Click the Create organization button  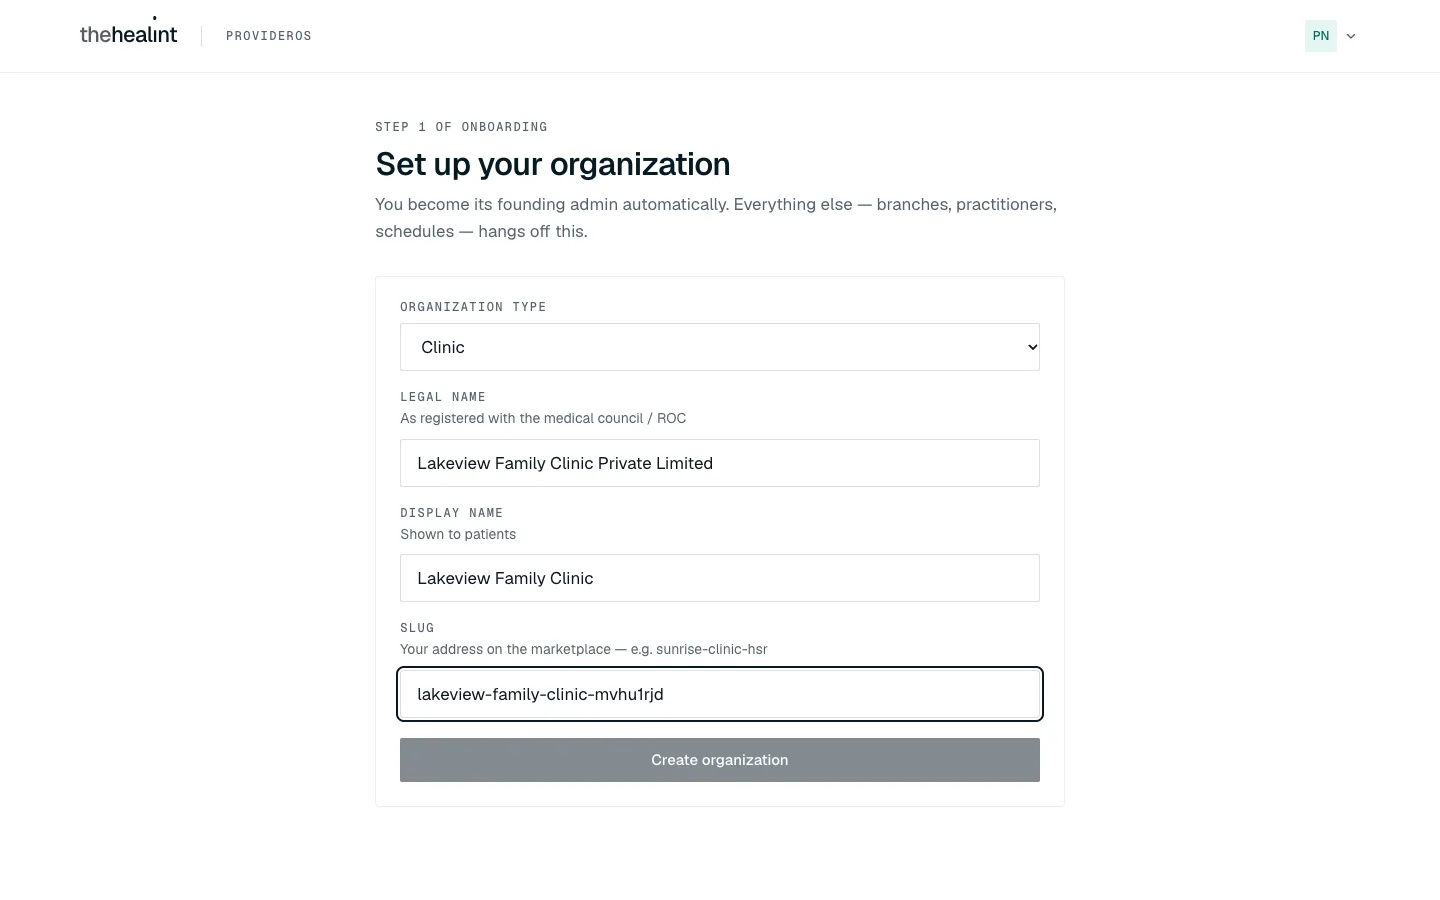click(x=720, y=760)
